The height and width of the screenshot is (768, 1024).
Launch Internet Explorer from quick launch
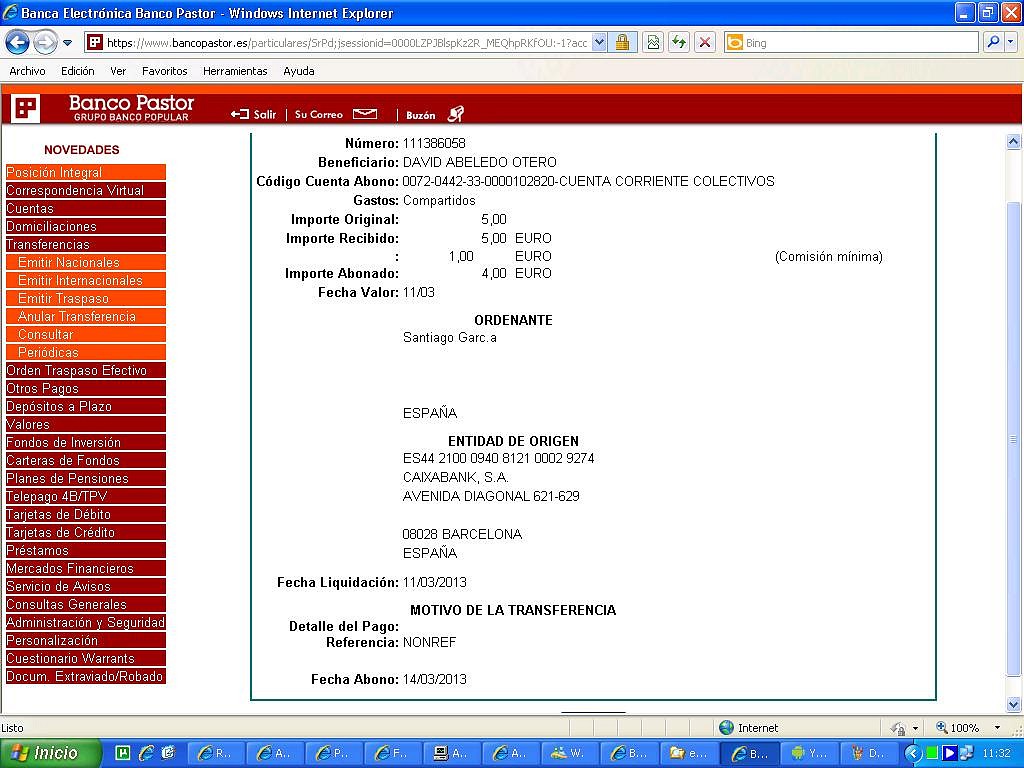tap(146, 753)
